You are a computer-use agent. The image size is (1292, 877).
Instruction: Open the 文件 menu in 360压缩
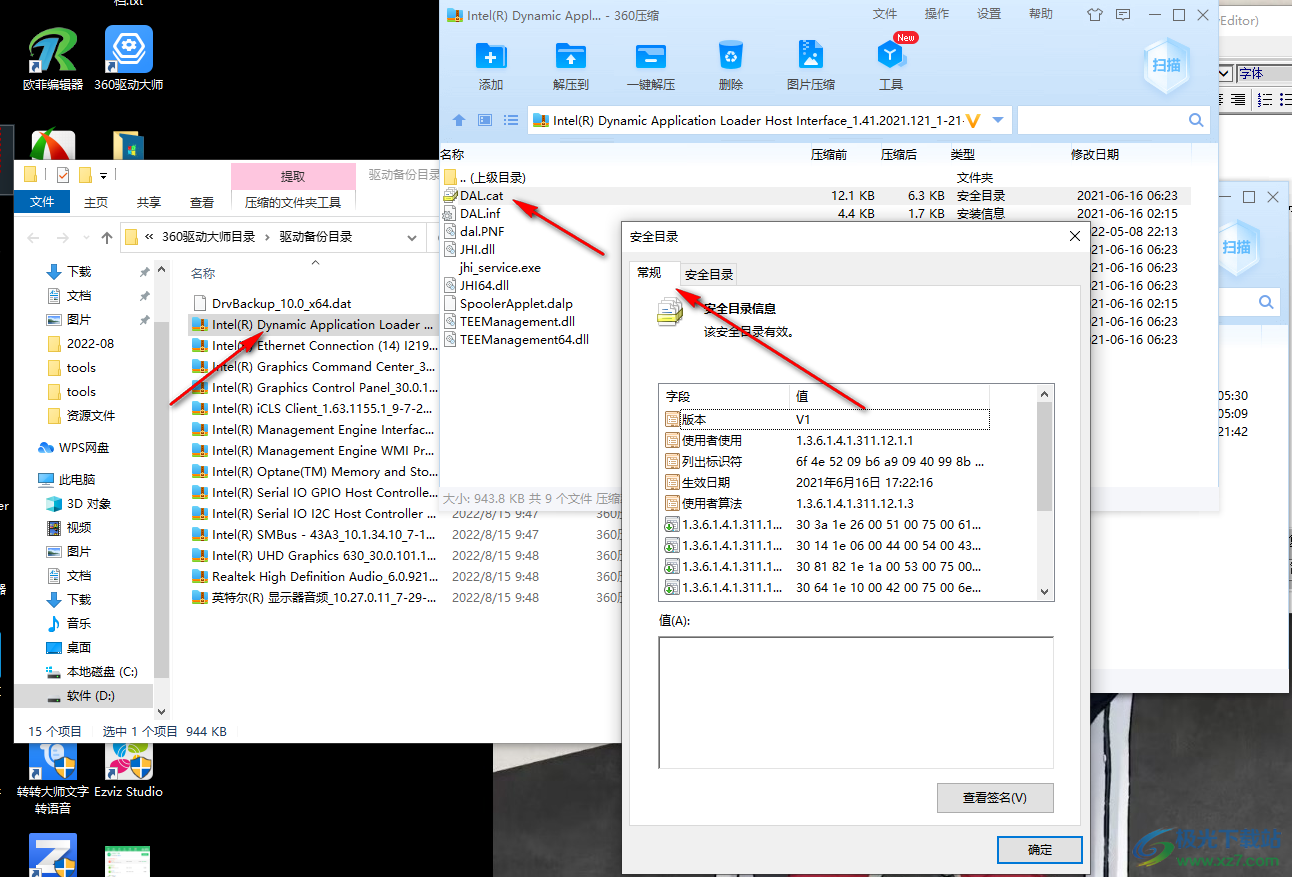pos(885,14)
